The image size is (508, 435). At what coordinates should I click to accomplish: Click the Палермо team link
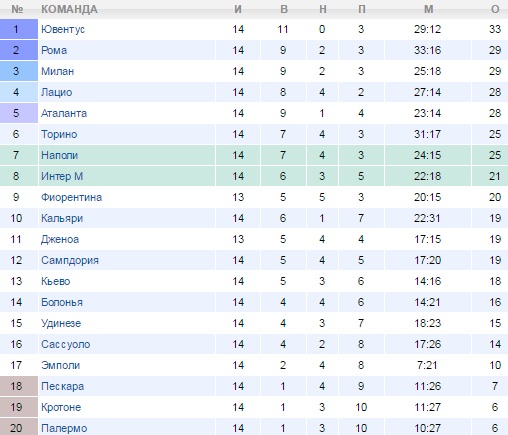click(64, 428)
